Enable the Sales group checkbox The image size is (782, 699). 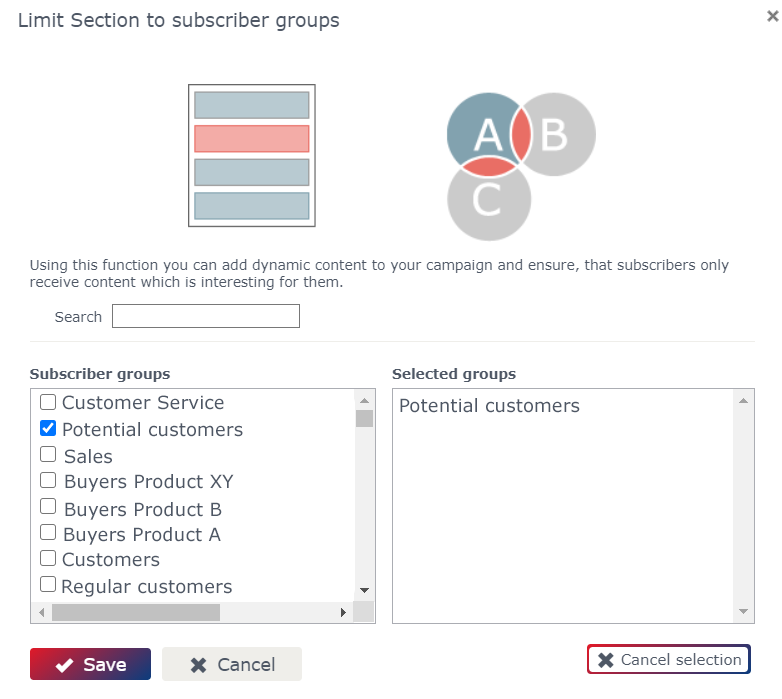48,454
